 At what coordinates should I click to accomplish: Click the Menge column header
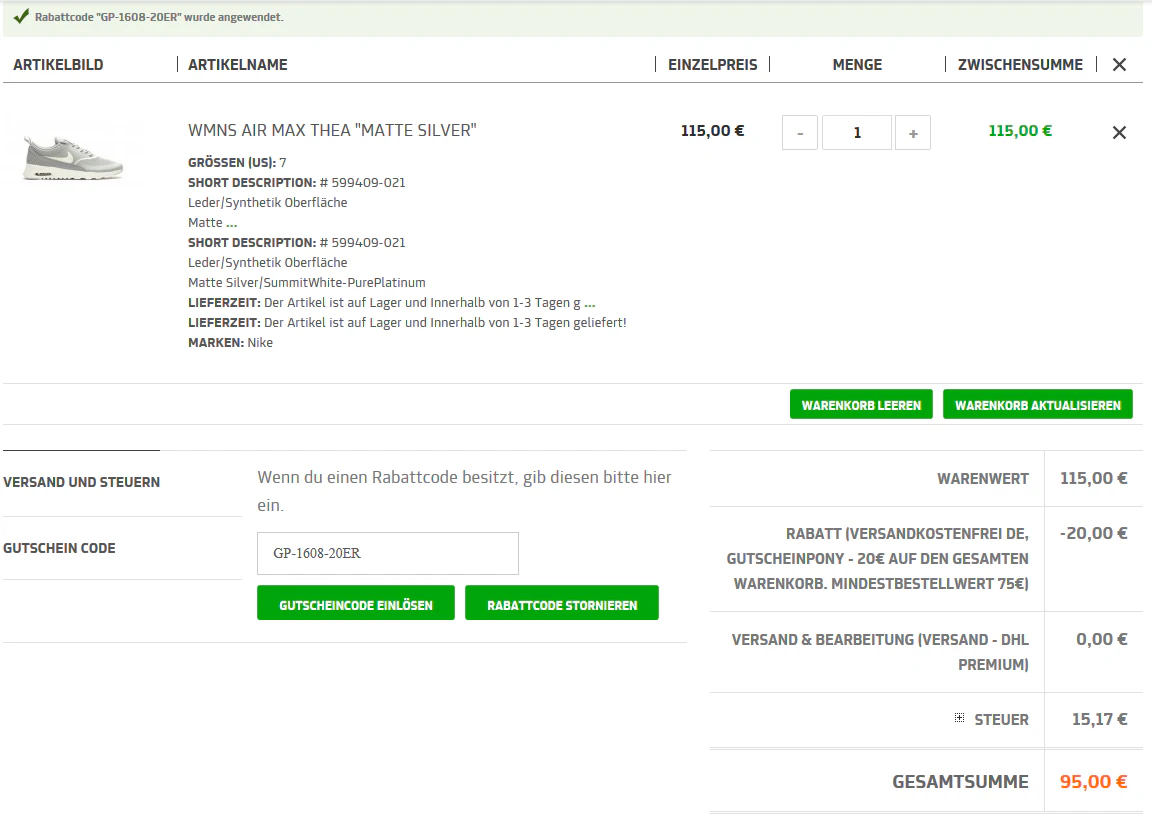click(857, 65)
